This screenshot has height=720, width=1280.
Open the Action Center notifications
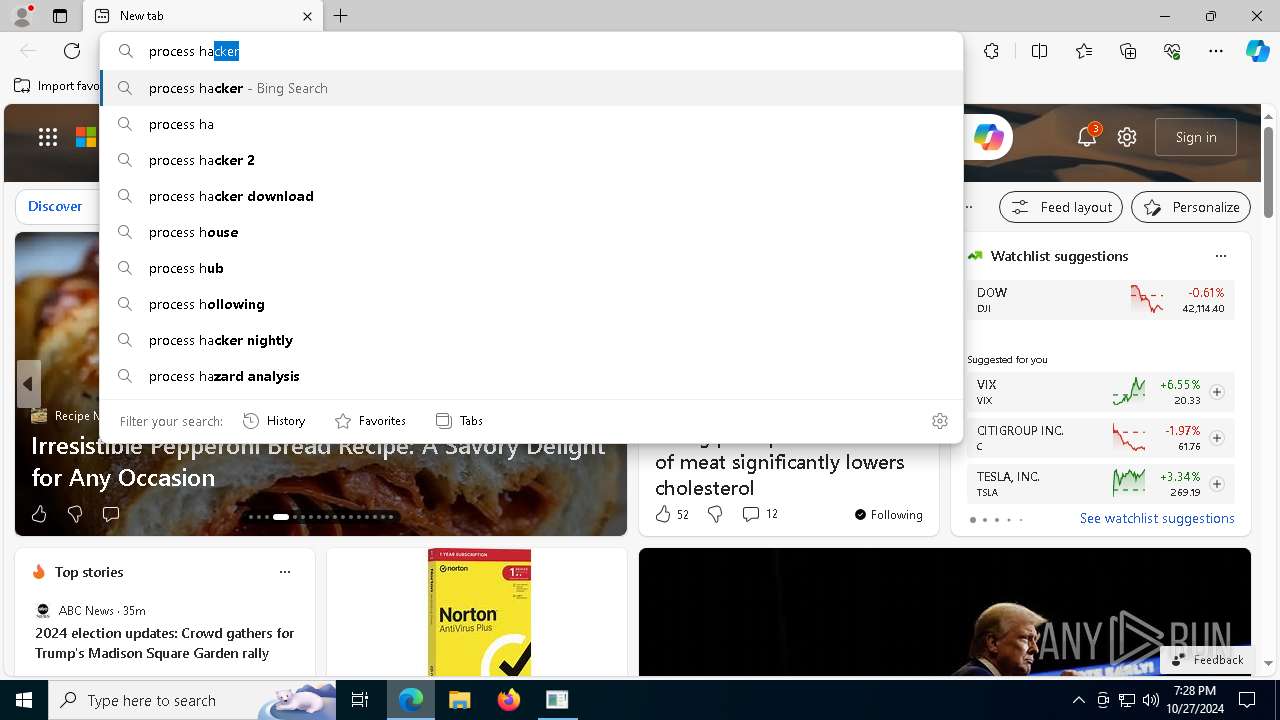tap(1247, 700)
